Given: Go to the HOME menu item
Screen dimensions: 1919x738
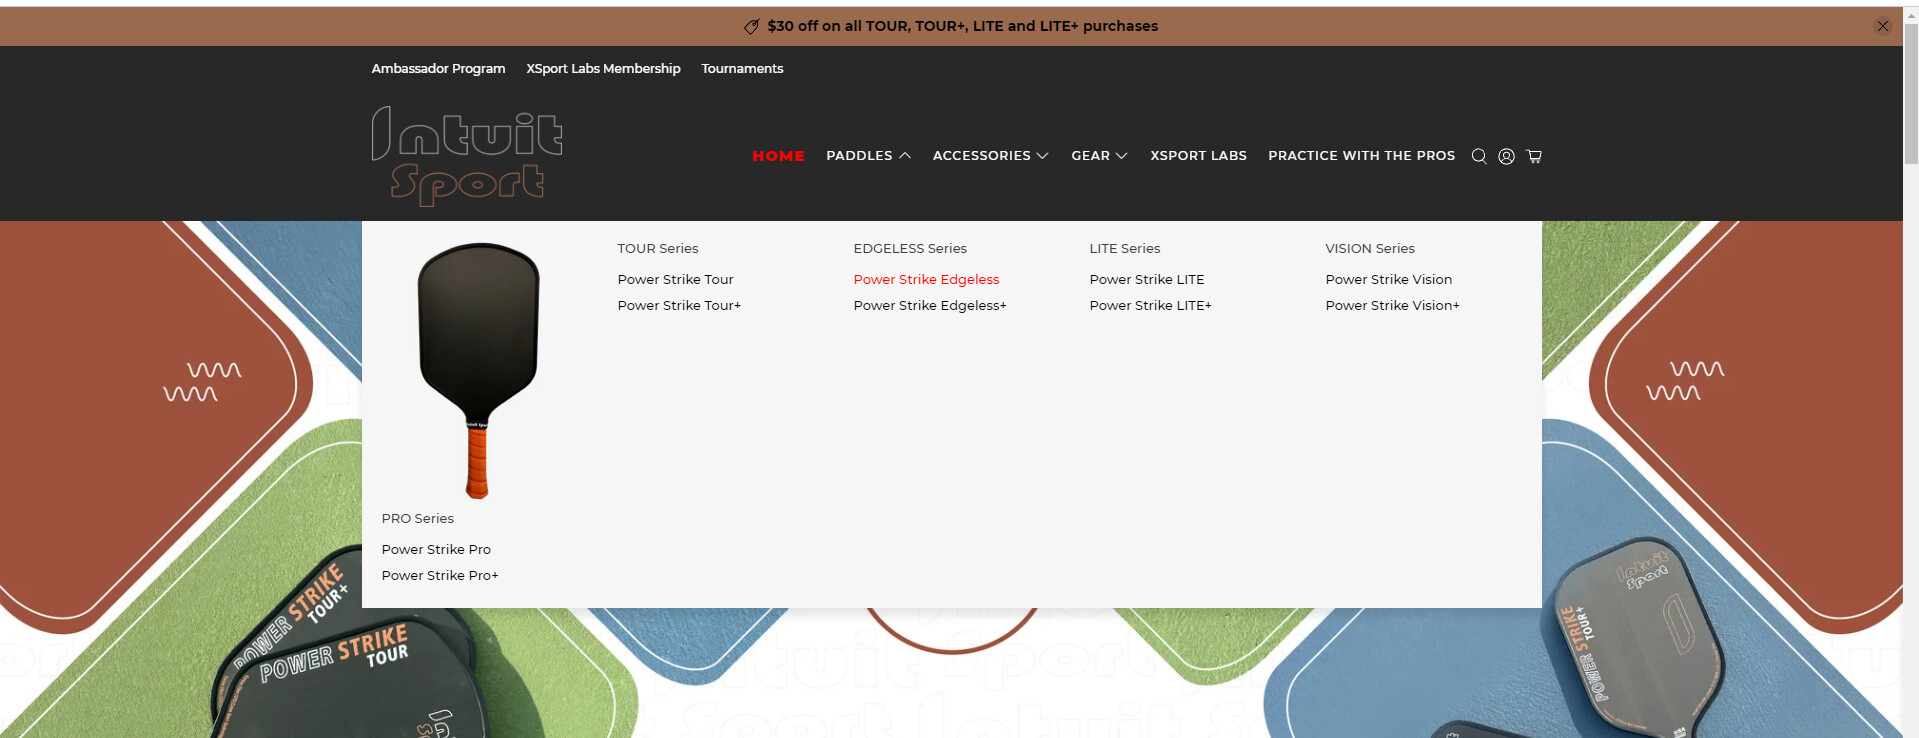Looking at the screenshot, I should (x=778, y=156).
